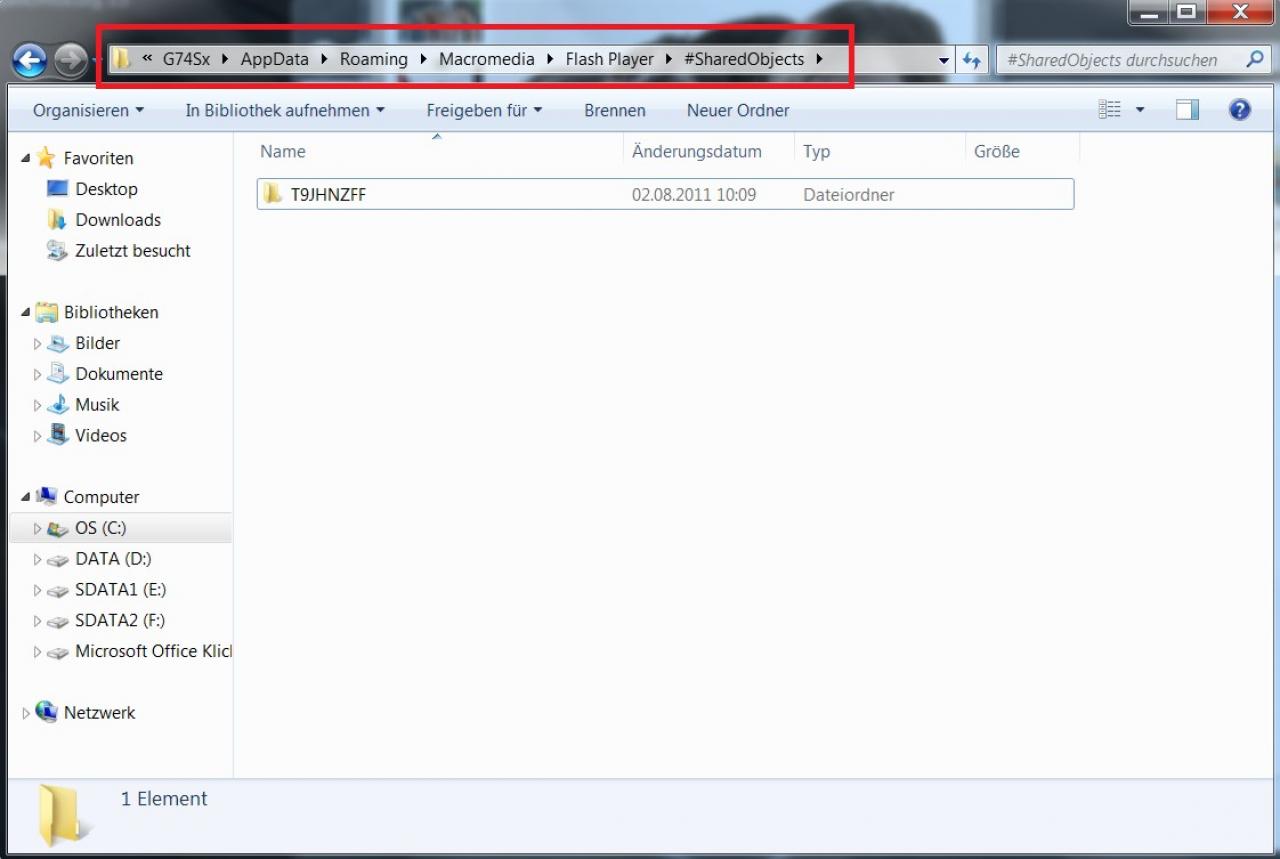This screenshot has height=859, width=1280.
Task: Open the Help question mark icon
Action: tap(1240, 110)
